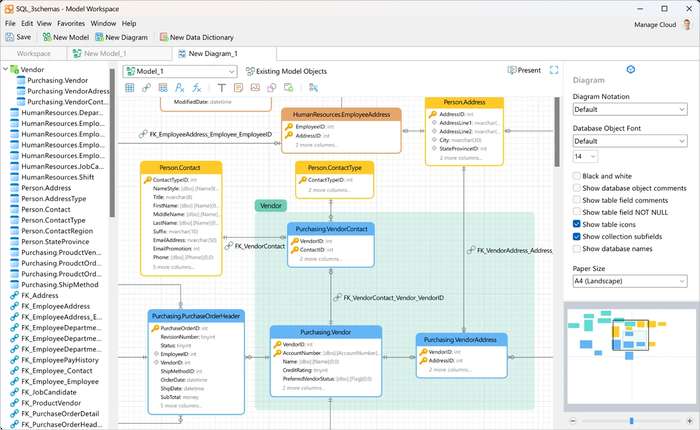This screenshot has width=700, height=430.
Task: Open the Model_1 dropdown
Action: [x=180, y=71]
